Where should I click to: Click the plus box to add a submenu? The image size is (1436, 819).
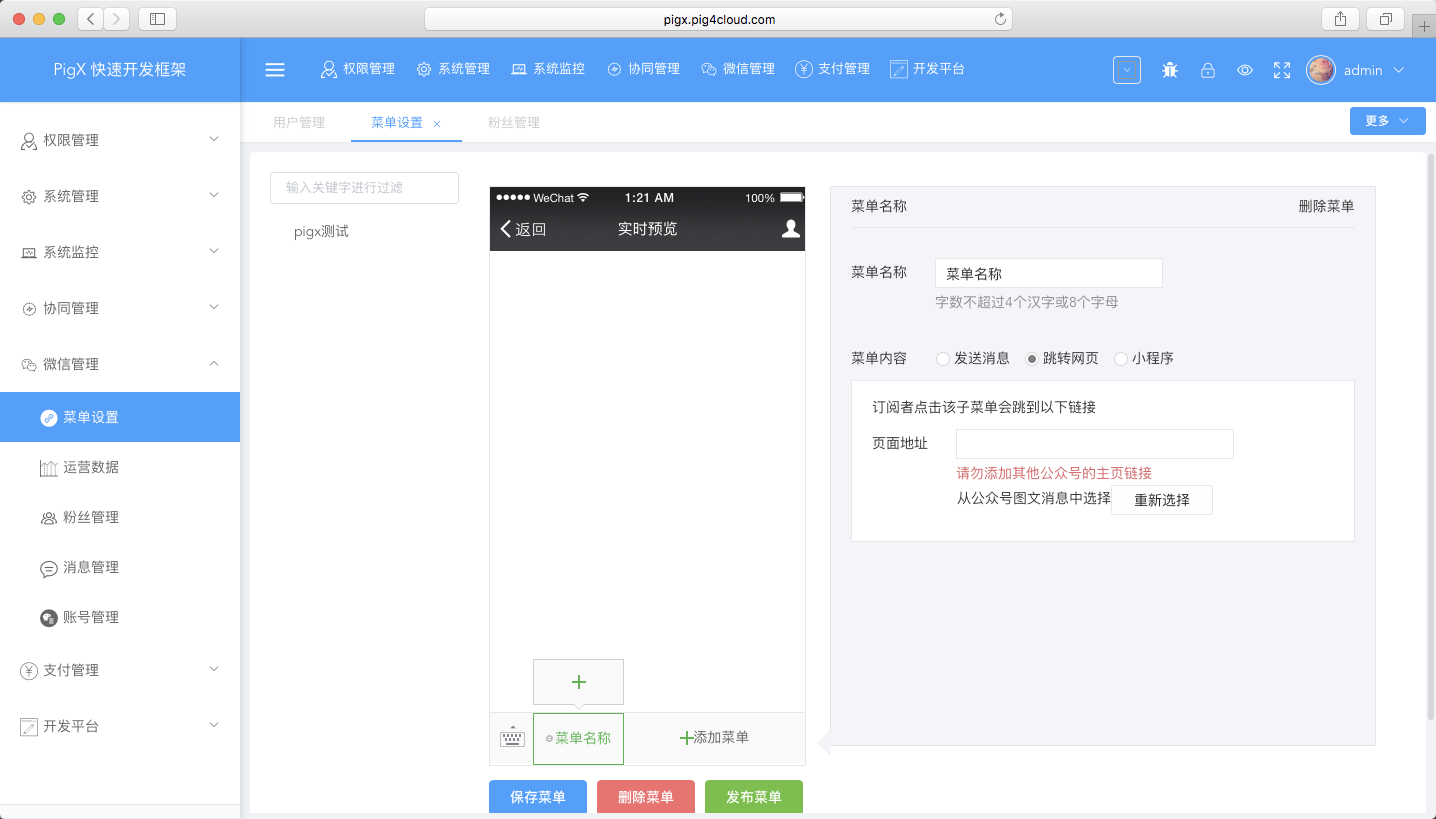coord(578,682)
